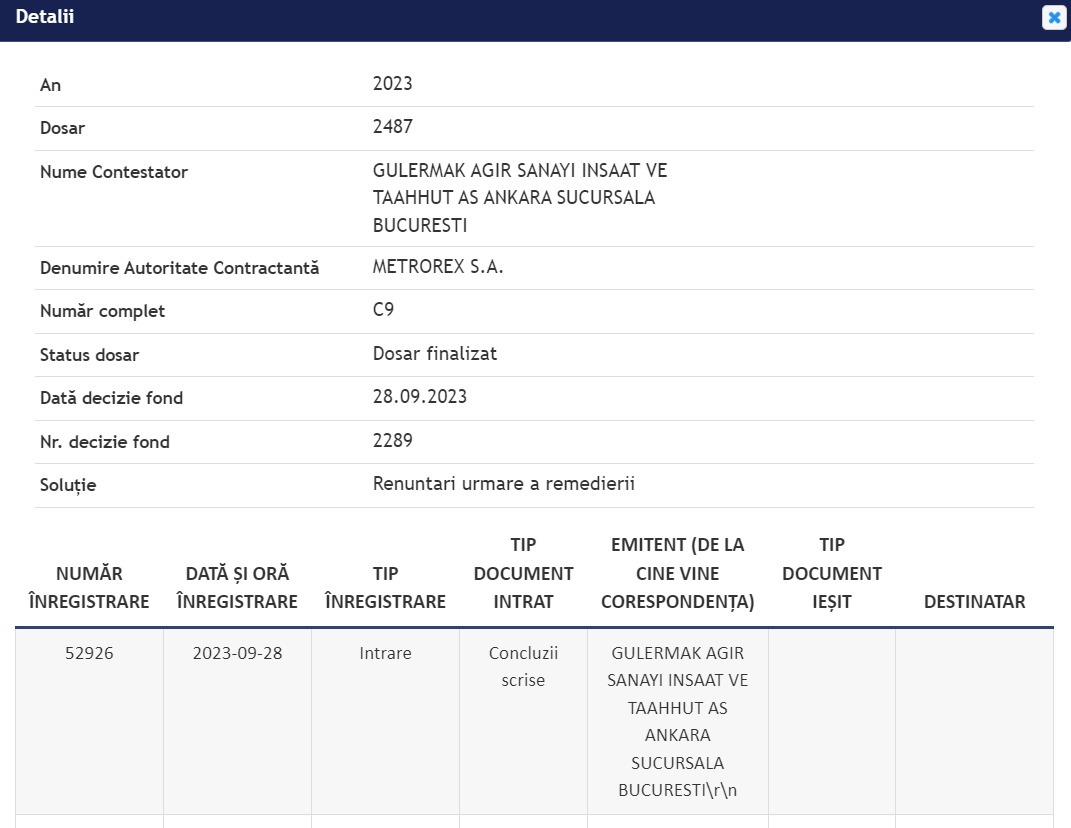Image resolution: width=1071 pixels, height=828 pixels.
Task: Click the Număr complet label
Action: click(102, 311)
